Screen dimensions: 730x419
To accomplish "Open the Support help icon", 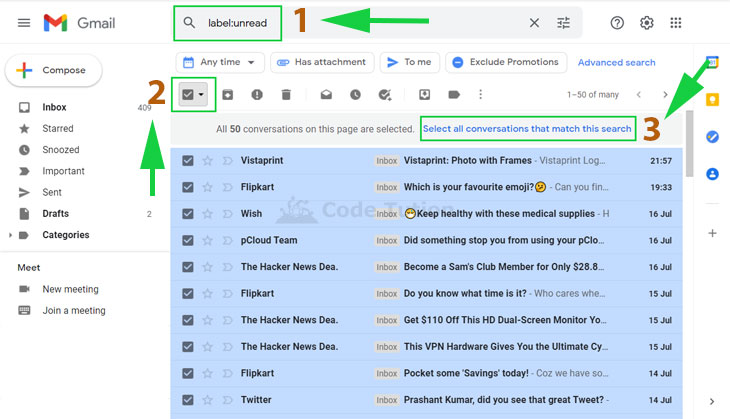I will pos(617,23).
